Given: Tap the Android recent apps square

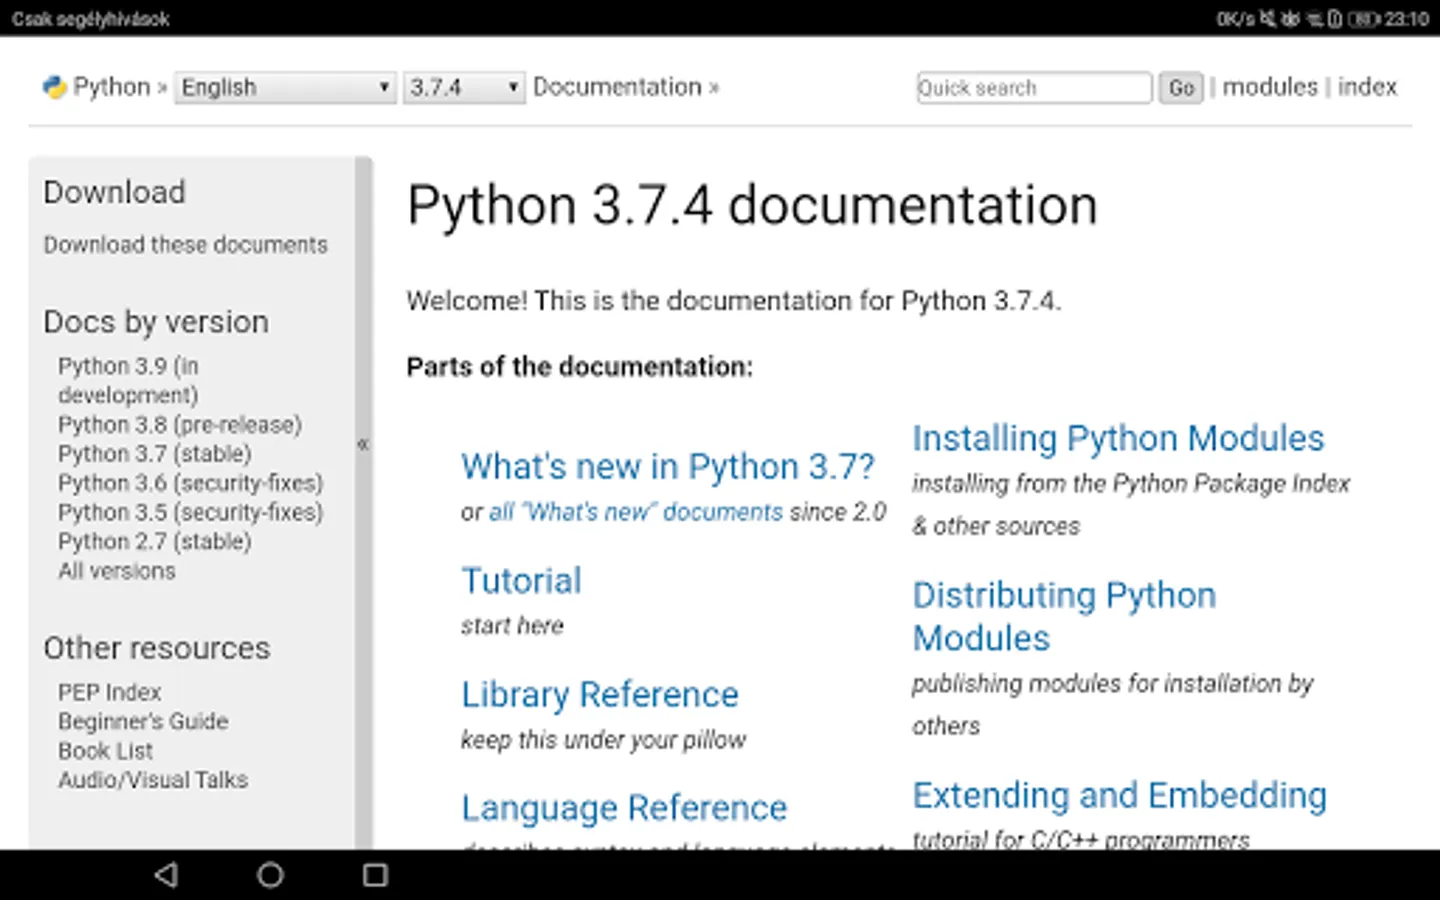Looking at the screenshot, I should 375,875.
